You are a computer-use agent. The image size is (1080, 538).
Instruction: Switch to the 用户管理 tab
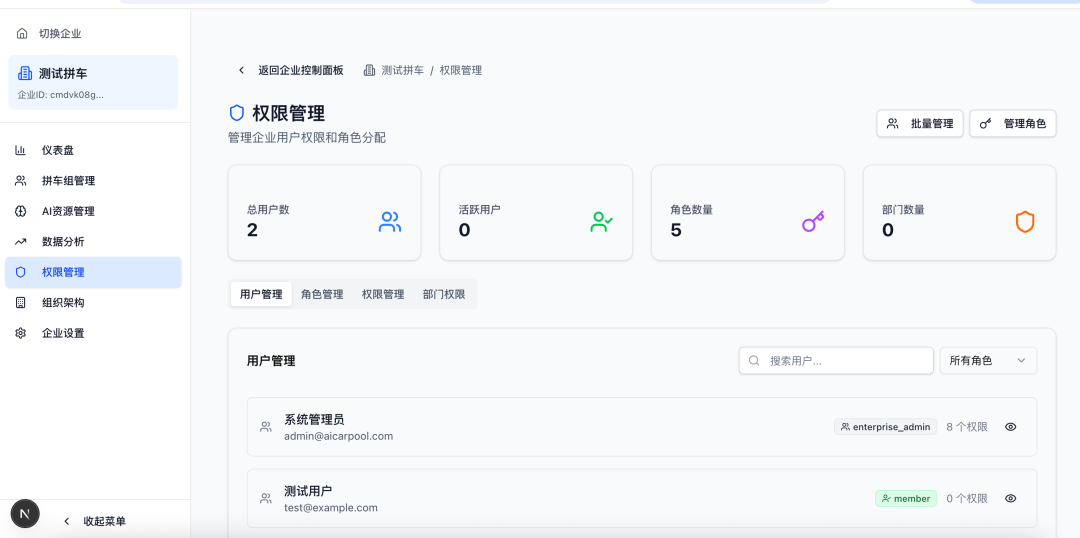(x=261, y=294)
